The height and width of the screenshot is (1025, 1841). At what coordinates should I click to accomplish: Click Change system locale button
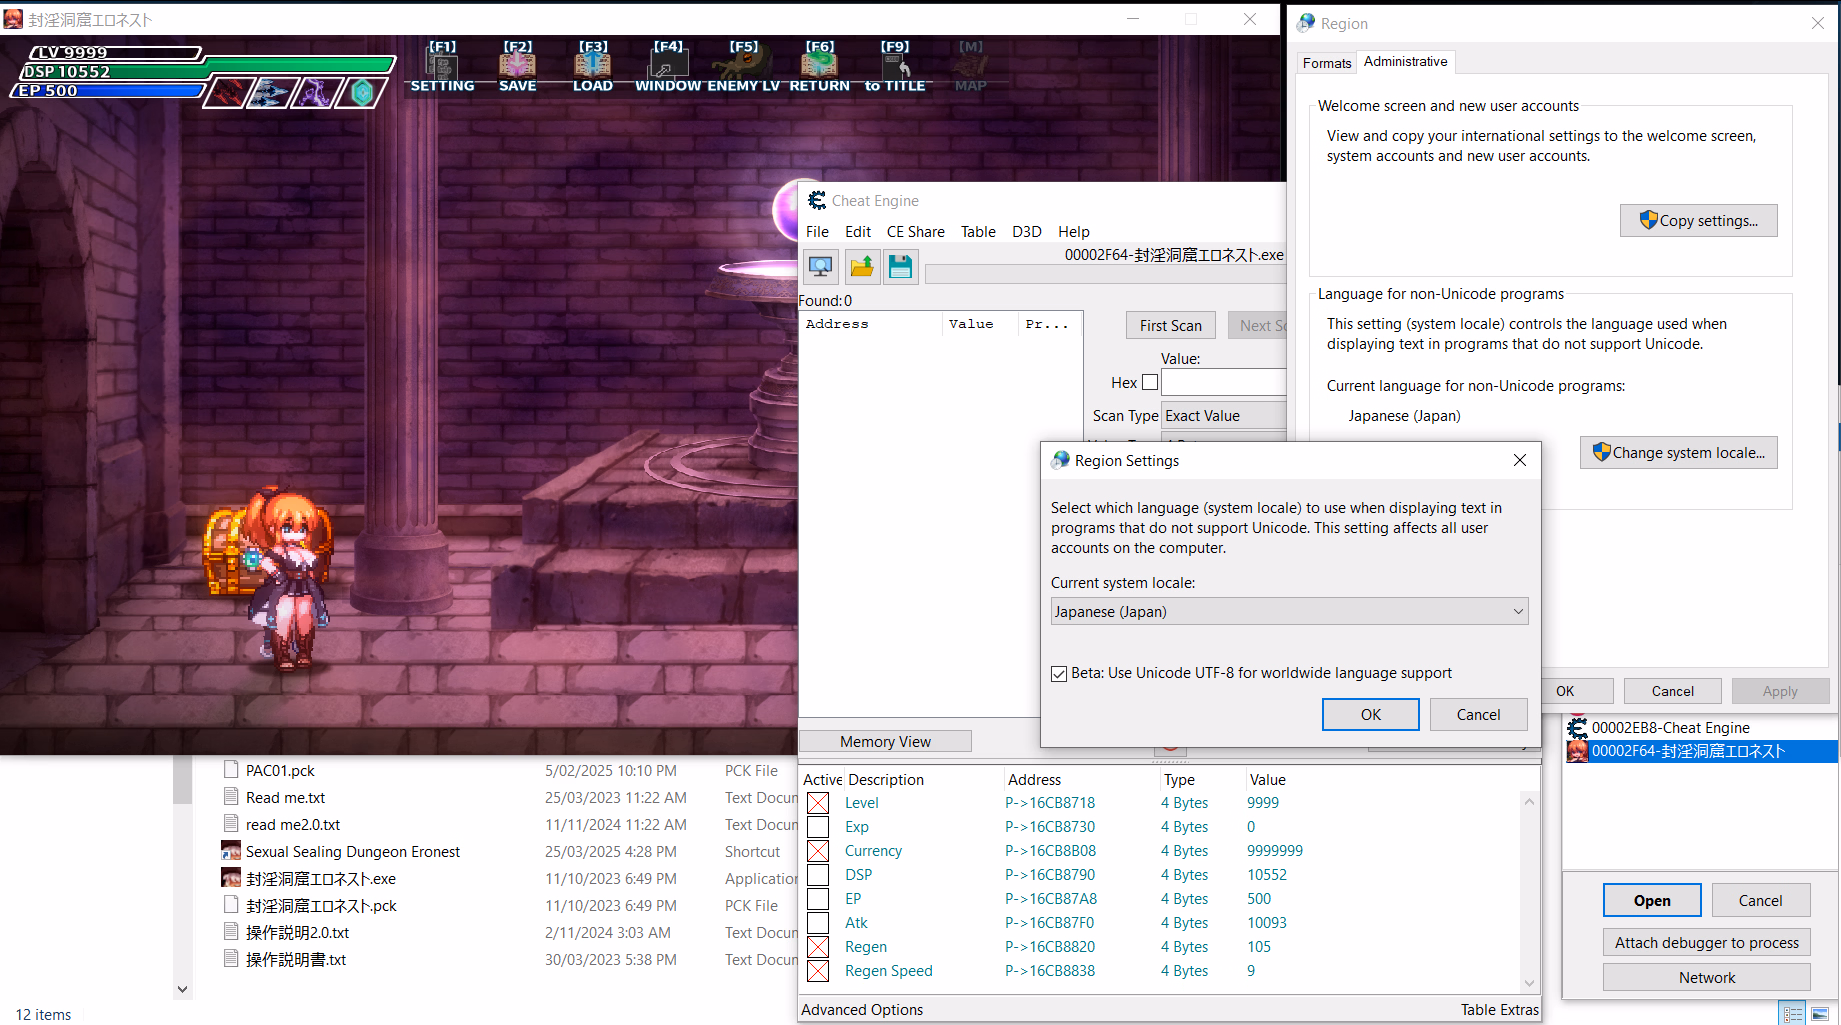(x=1678, y=453)
